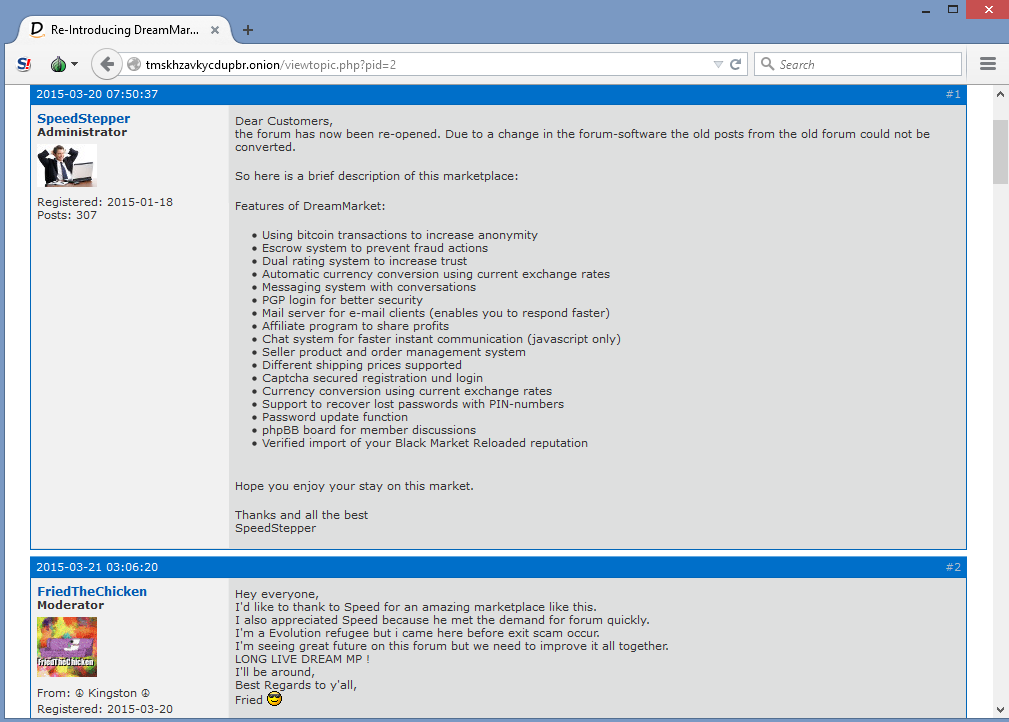Image resolution: width=1009 pixels, height=722 pixels.
Task: Click 'Captcha secured registration und login' item
Action: point(372,378)
